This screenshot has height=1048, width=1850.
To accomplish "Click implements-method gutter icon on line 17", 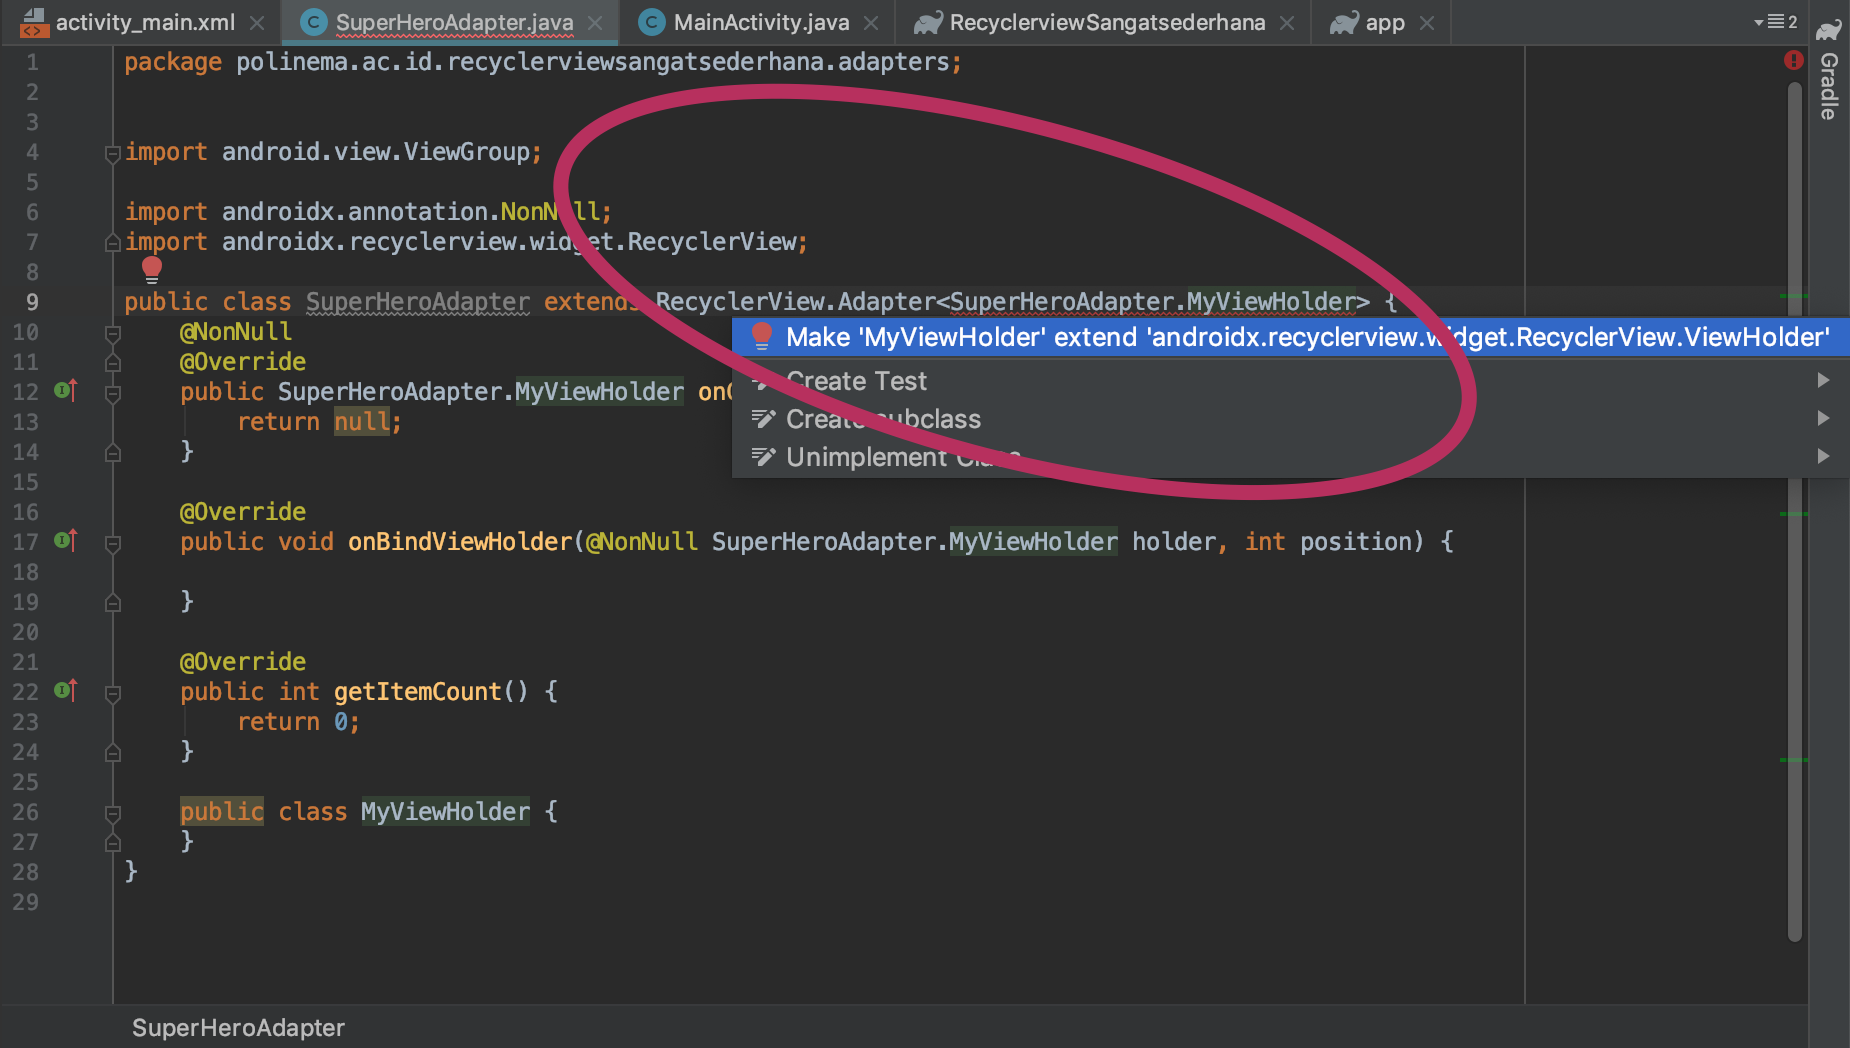I will click(x=65, y=540).
